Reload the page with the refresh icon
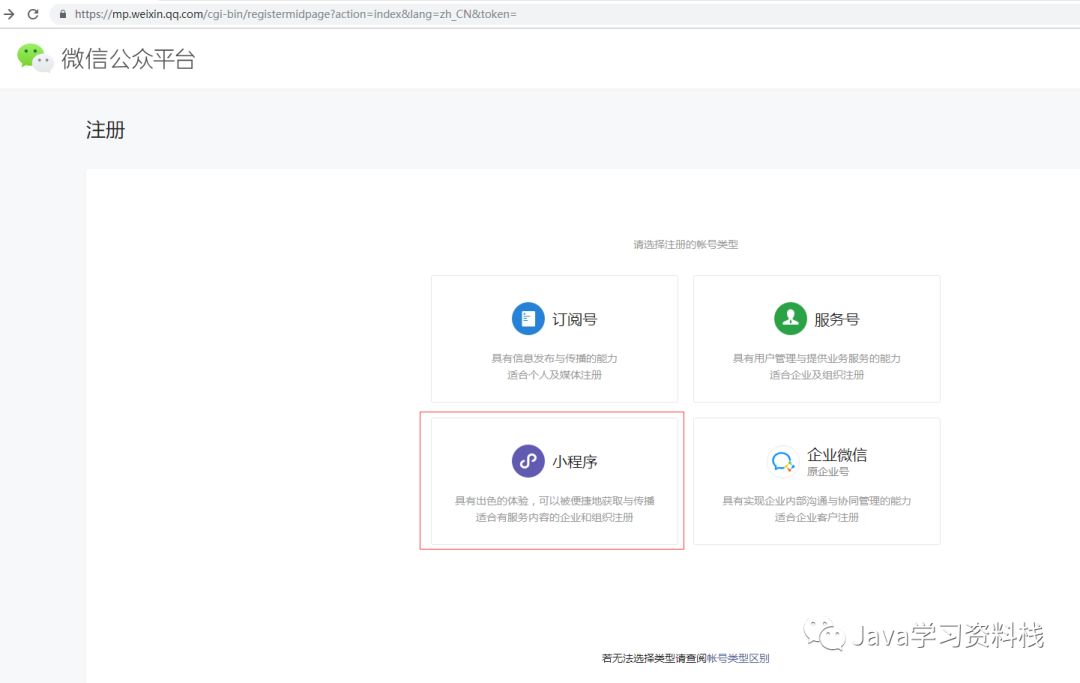This screenshot has height=683, width=1080. (33, 14)
